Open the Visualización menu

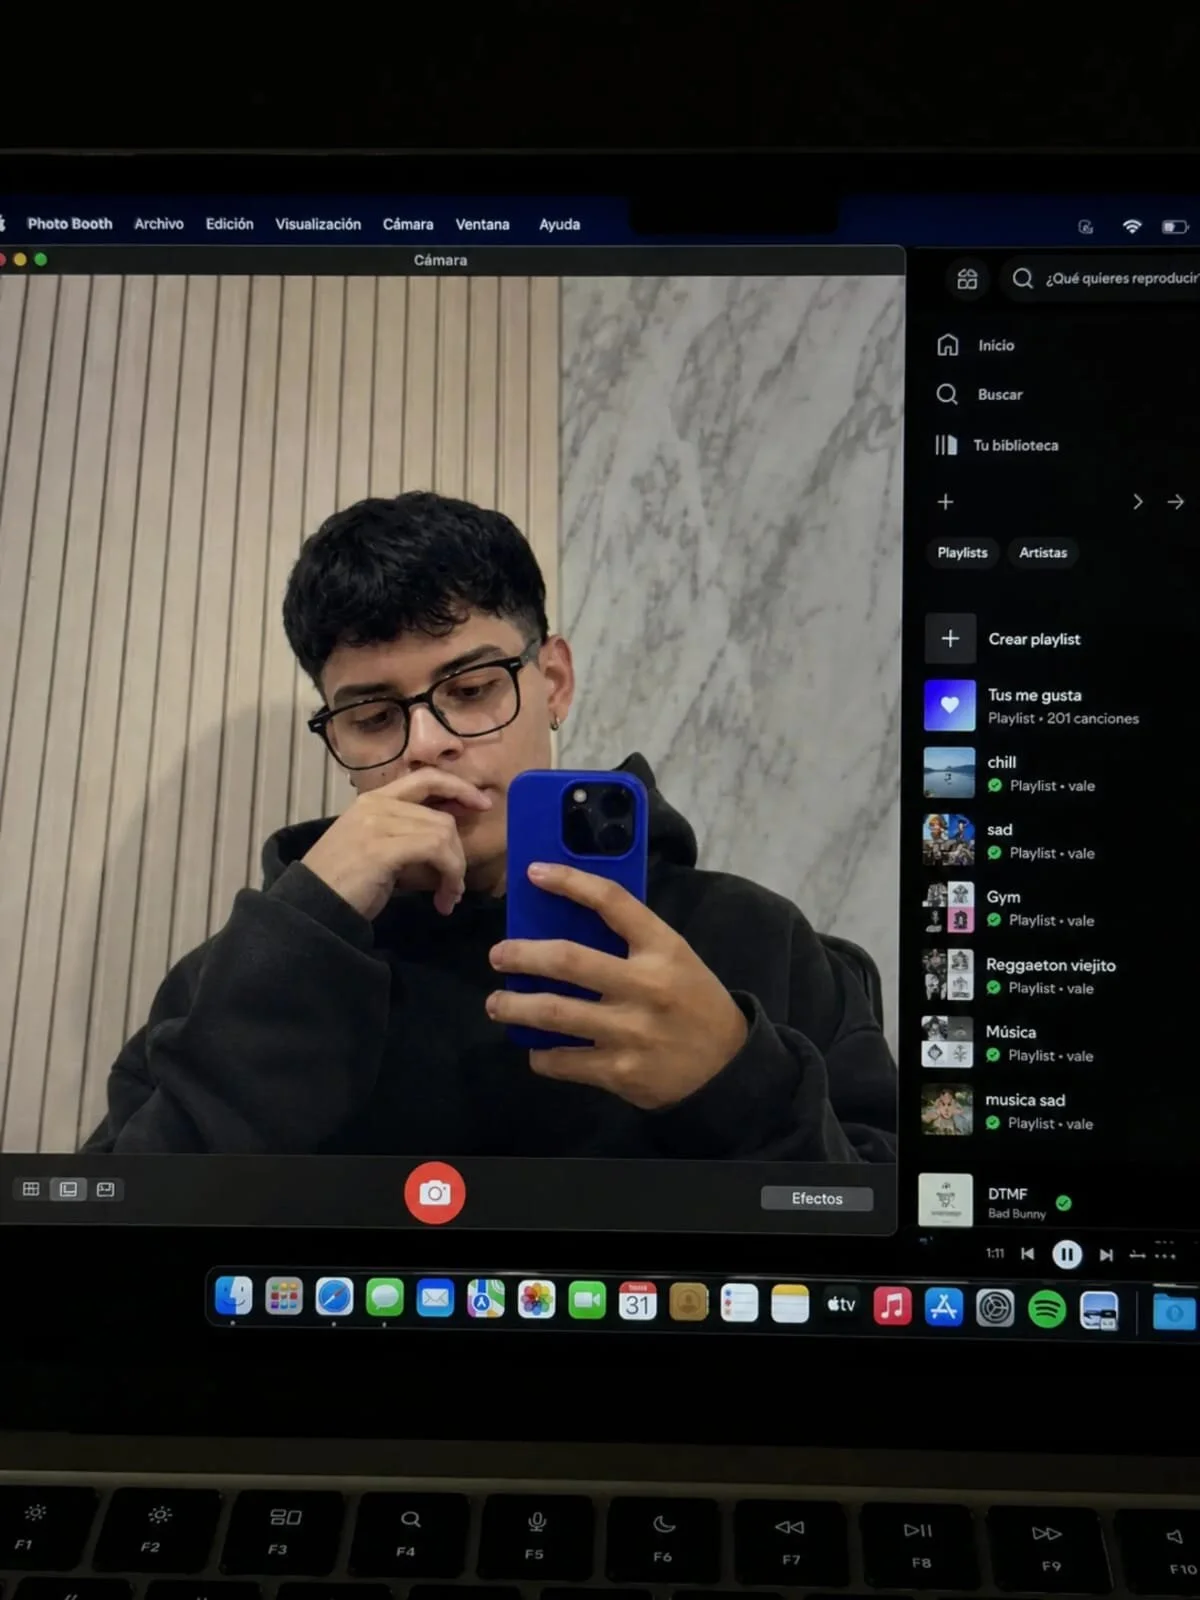tap(318, 224)
